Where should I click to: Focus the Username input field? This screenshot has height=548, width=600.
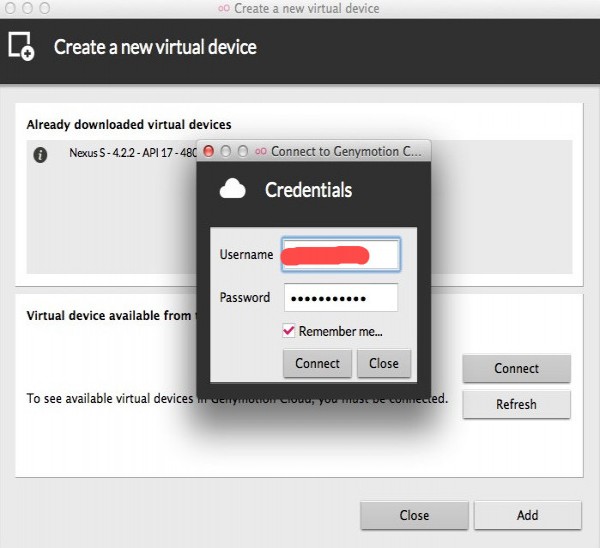pos(341,255)
